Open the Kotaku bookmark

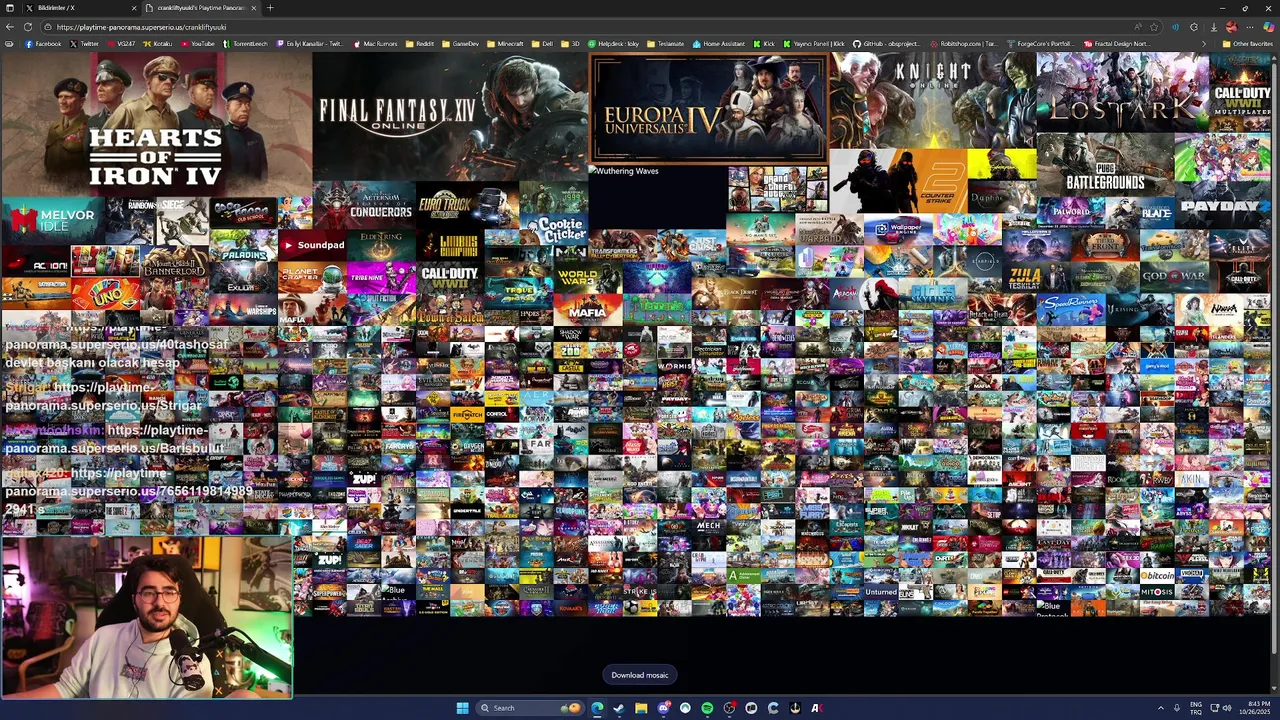click(157, 44)
